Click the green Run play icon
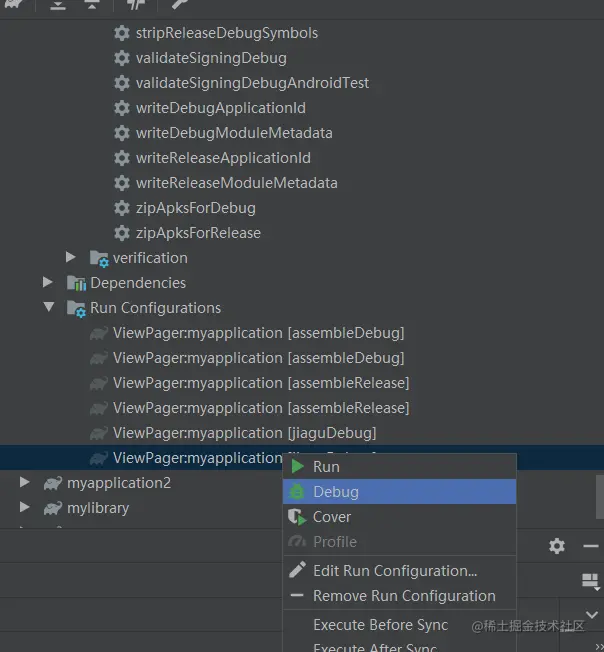604x652 pixels. coord(297,467)
